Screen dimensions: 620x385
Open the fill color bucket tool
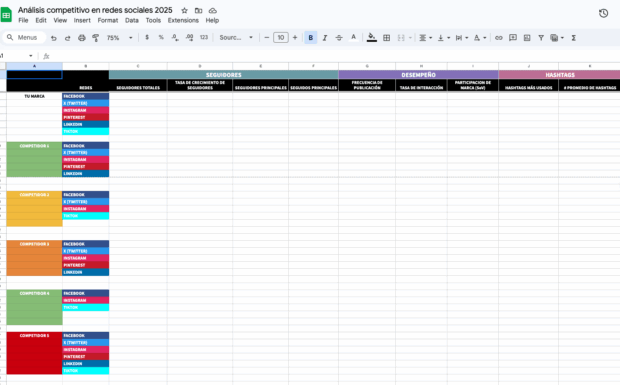pyautogui.click(x=372, y=38)
